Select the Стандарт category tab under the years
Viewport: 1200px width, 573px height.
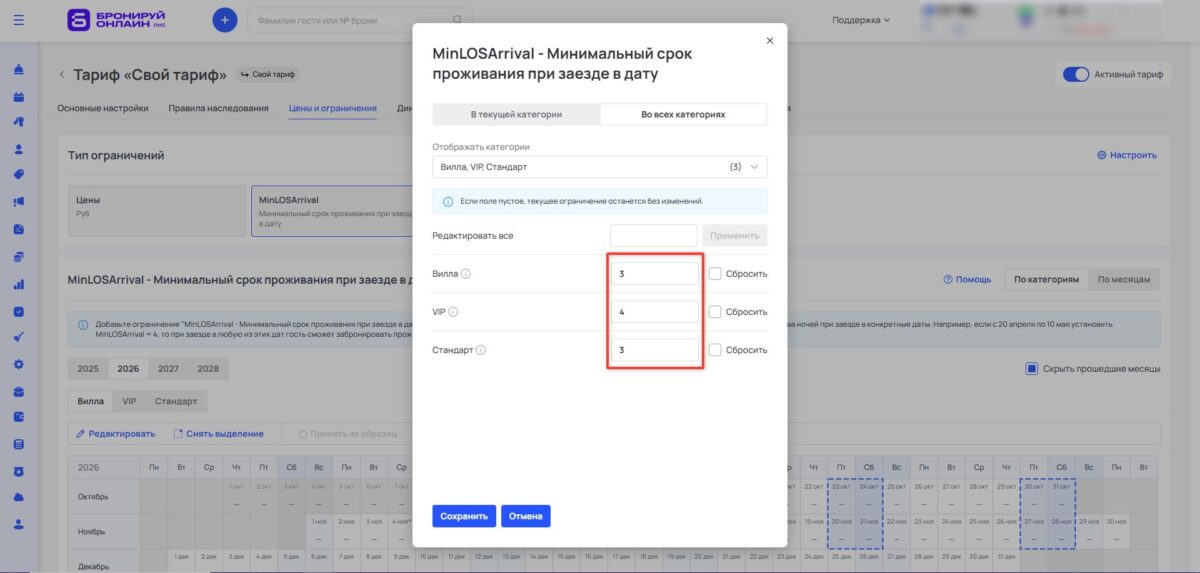tap(176, 401)
